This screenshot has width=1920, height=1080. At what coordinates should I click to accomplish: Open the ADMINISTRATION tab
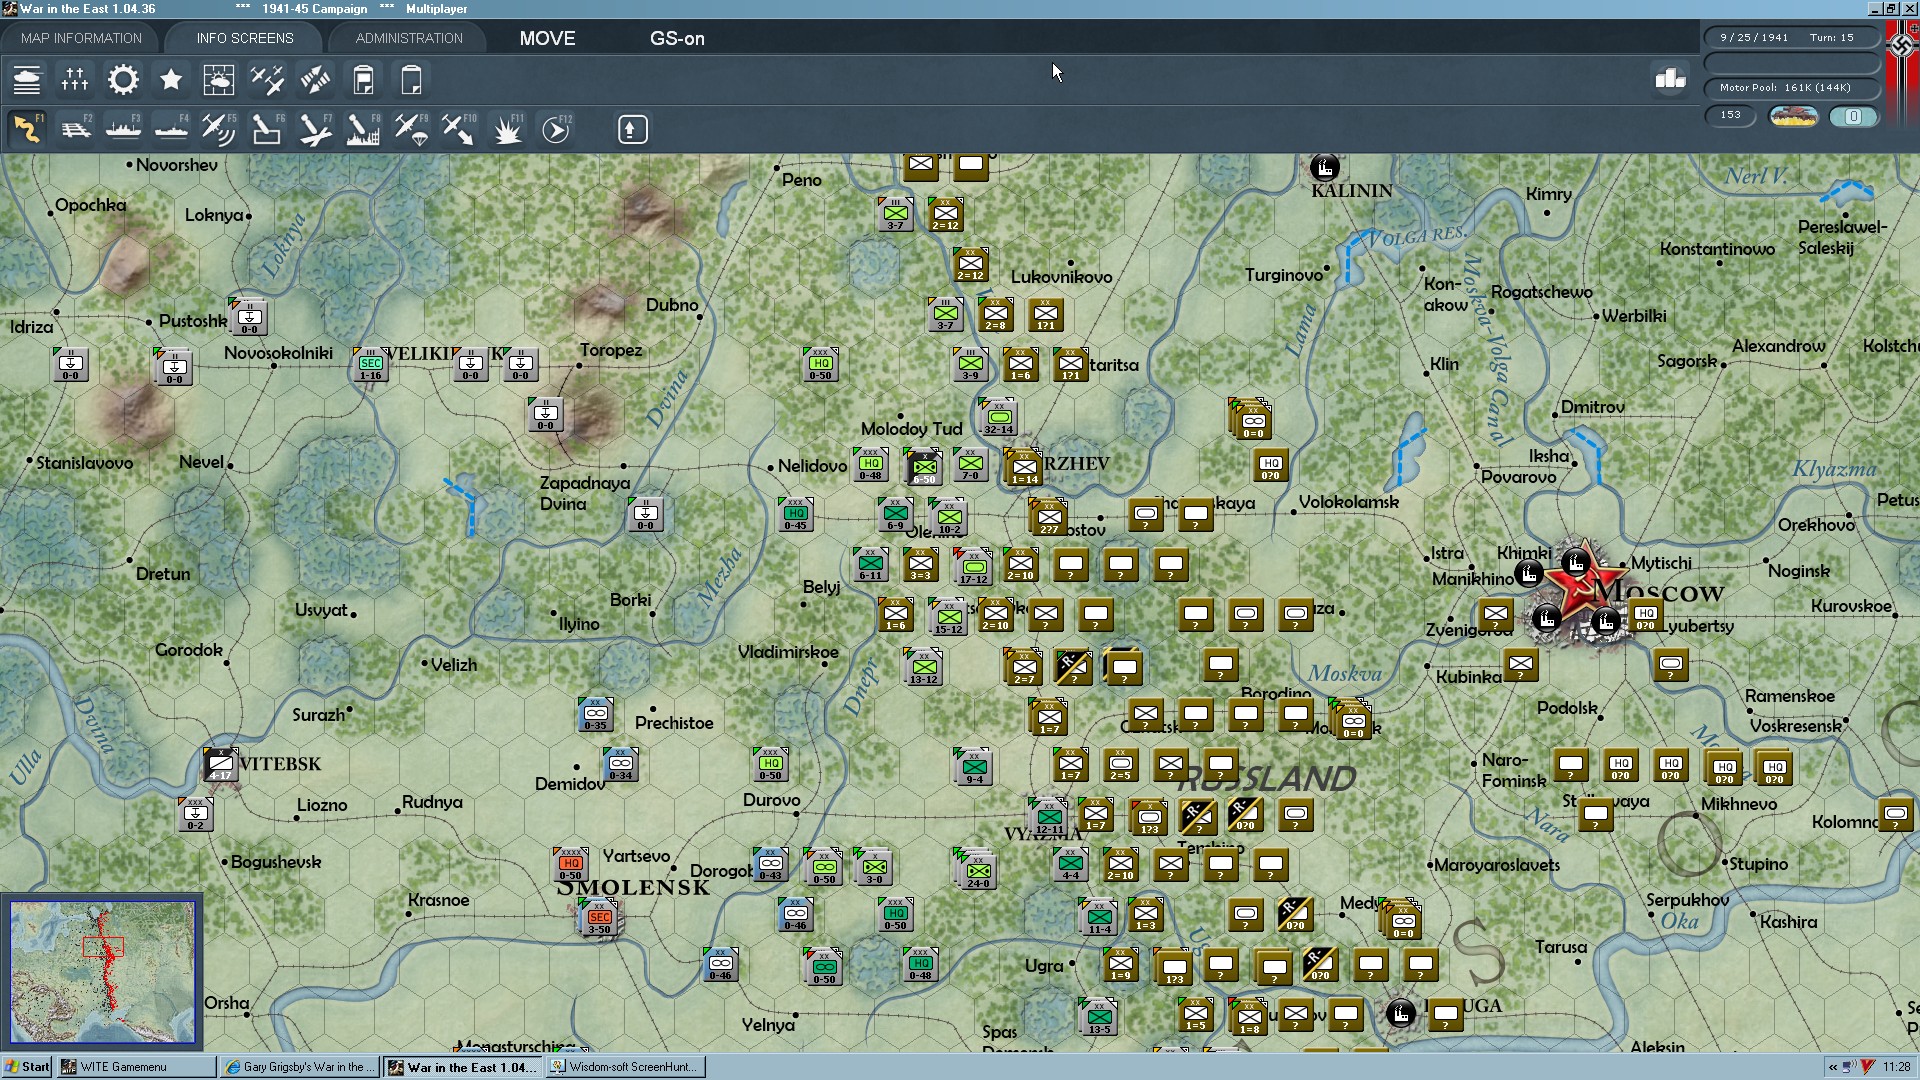pos(409,38)
